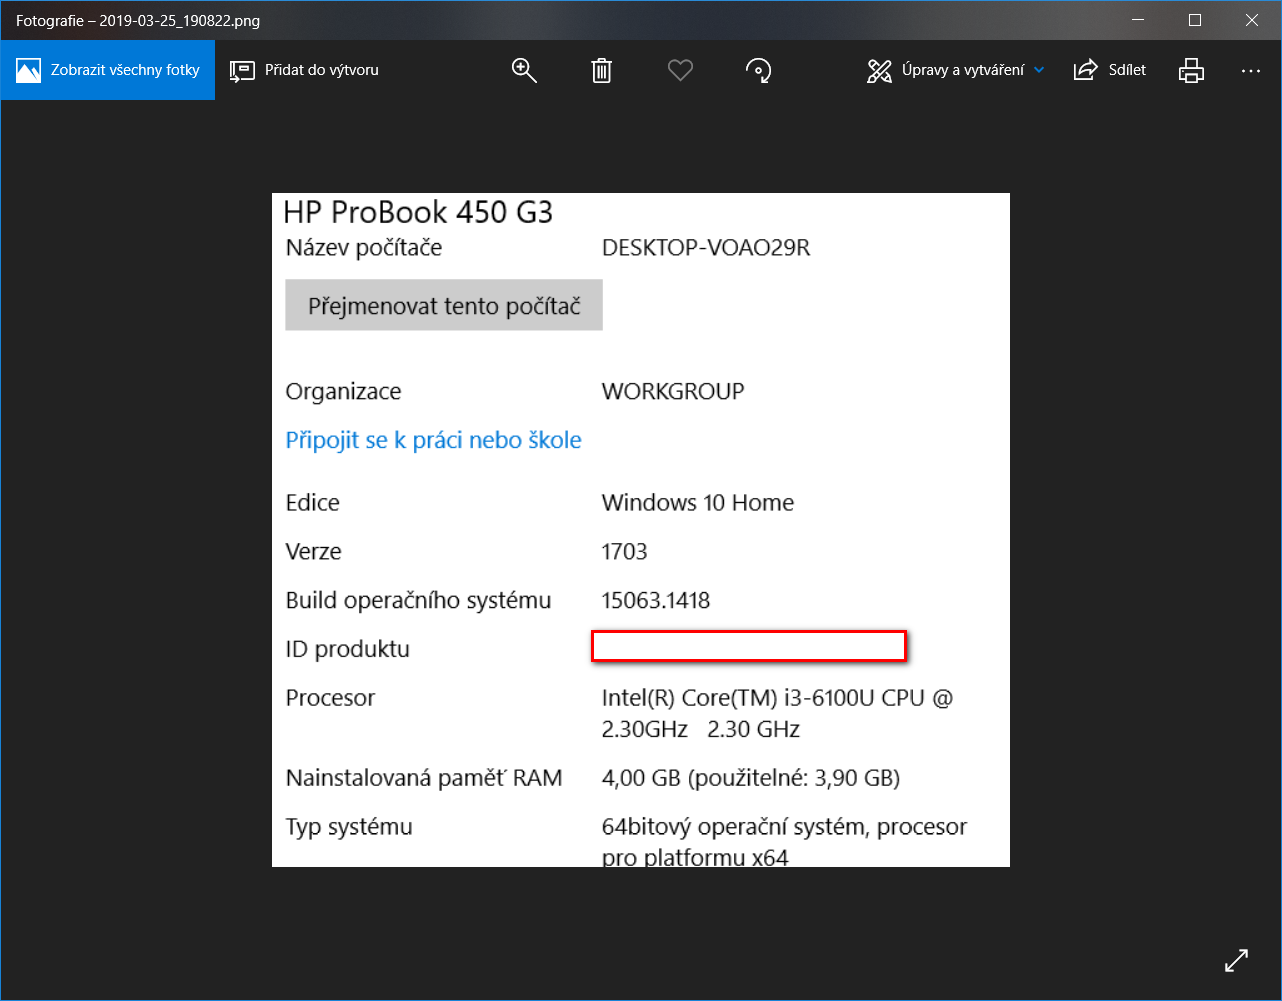Select the value 4,00 GB (použitelné: 3,90 GB)
The image size is (1282, 1001).
pos(751,778)
